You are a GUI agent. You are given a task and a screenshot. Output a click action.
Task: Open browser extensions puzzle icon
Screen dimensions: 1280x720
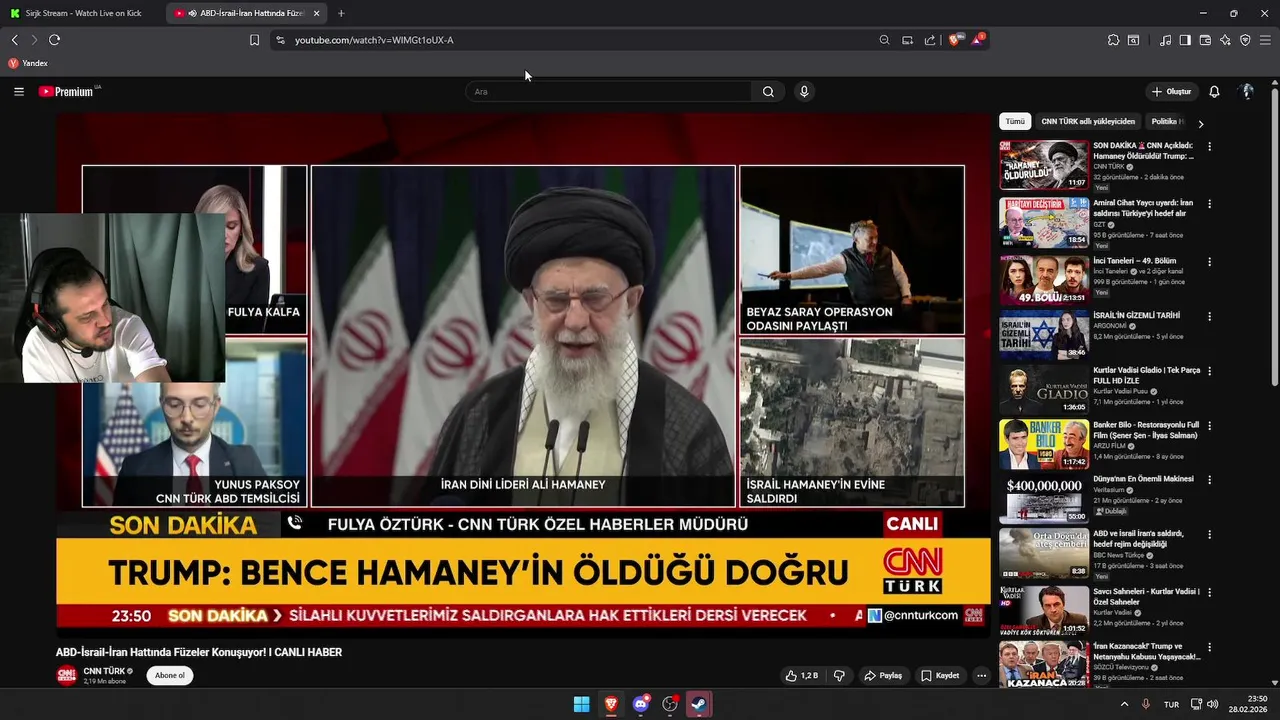click(1113, 40)
